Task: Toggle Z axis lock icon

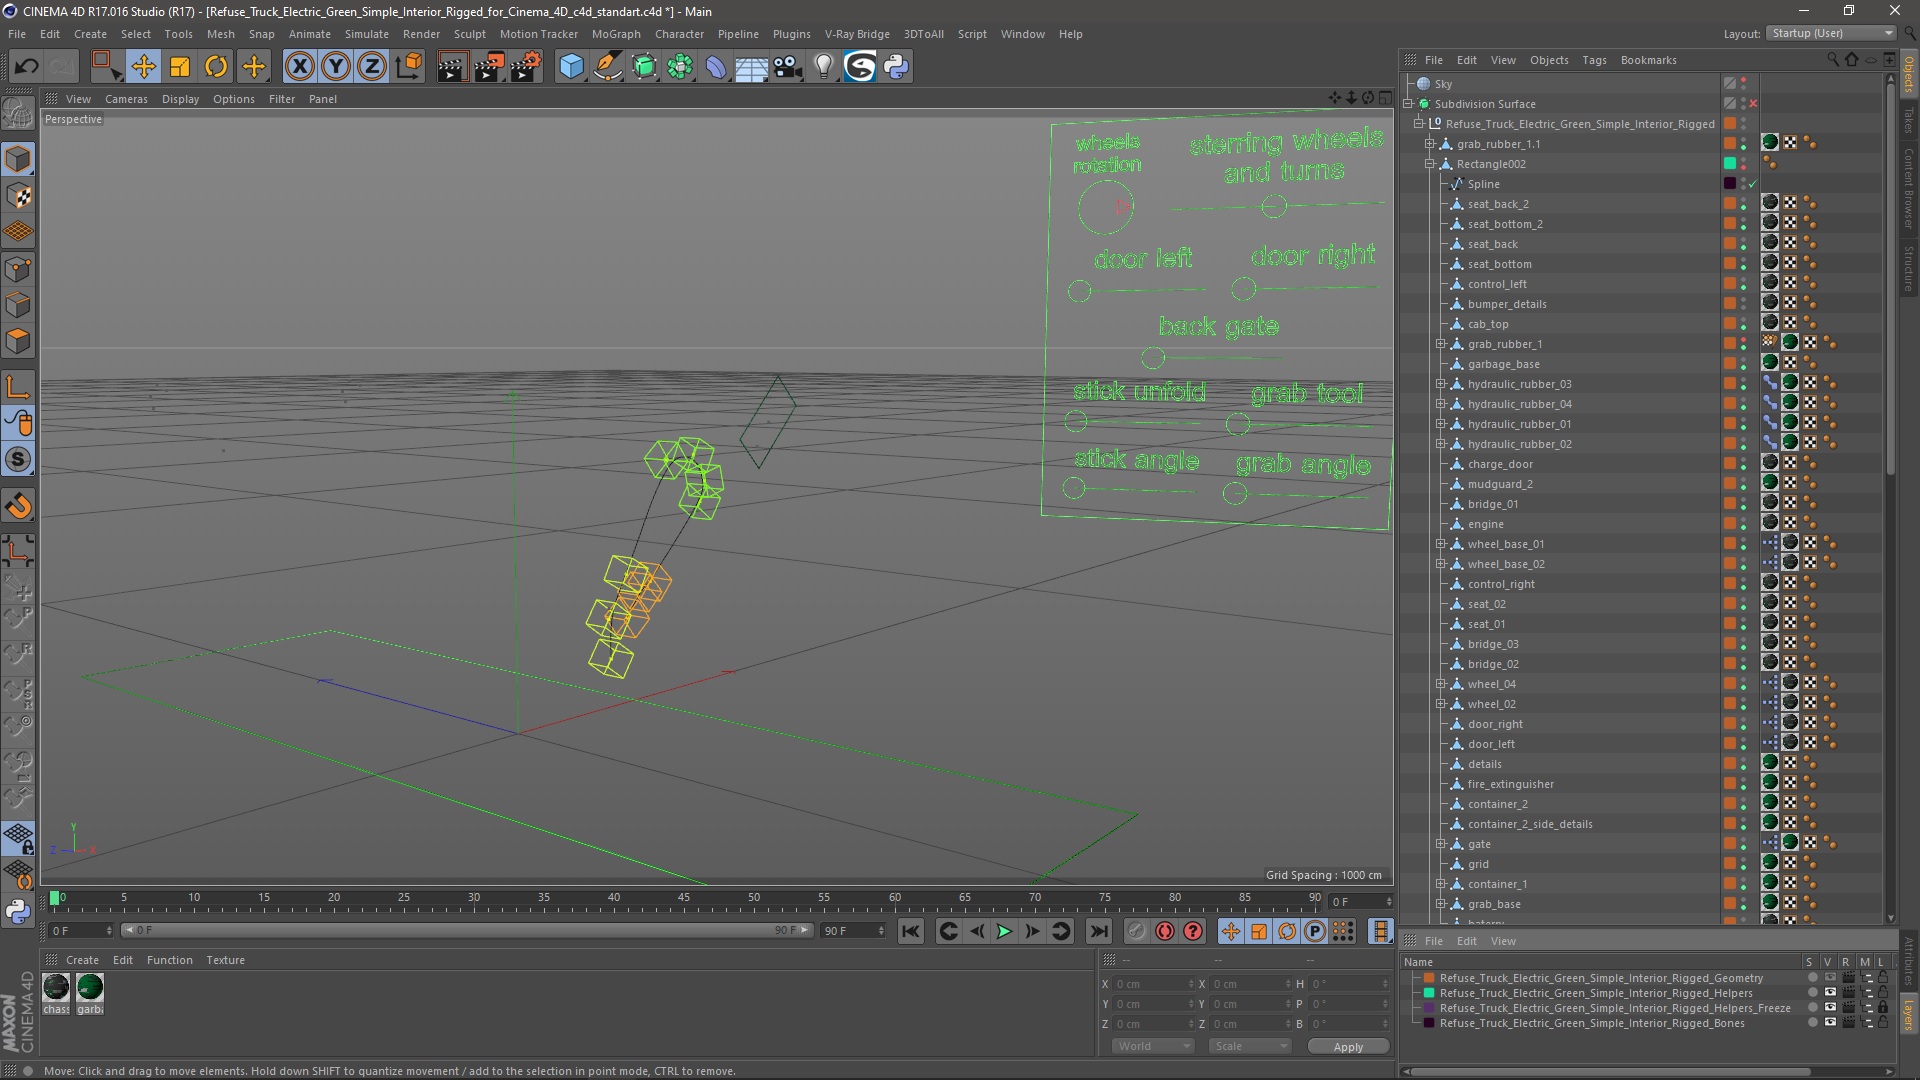Action: click(372, 67)
